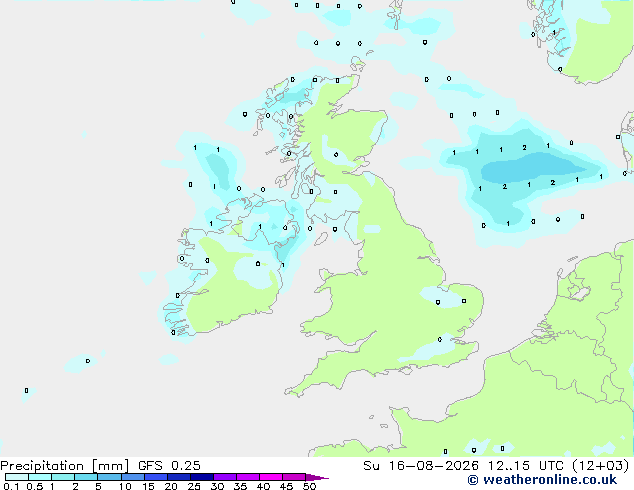Select the 2–5 mm legend color swatch
The height and width of the screenshot is (490, 634).
click(86, 477)
